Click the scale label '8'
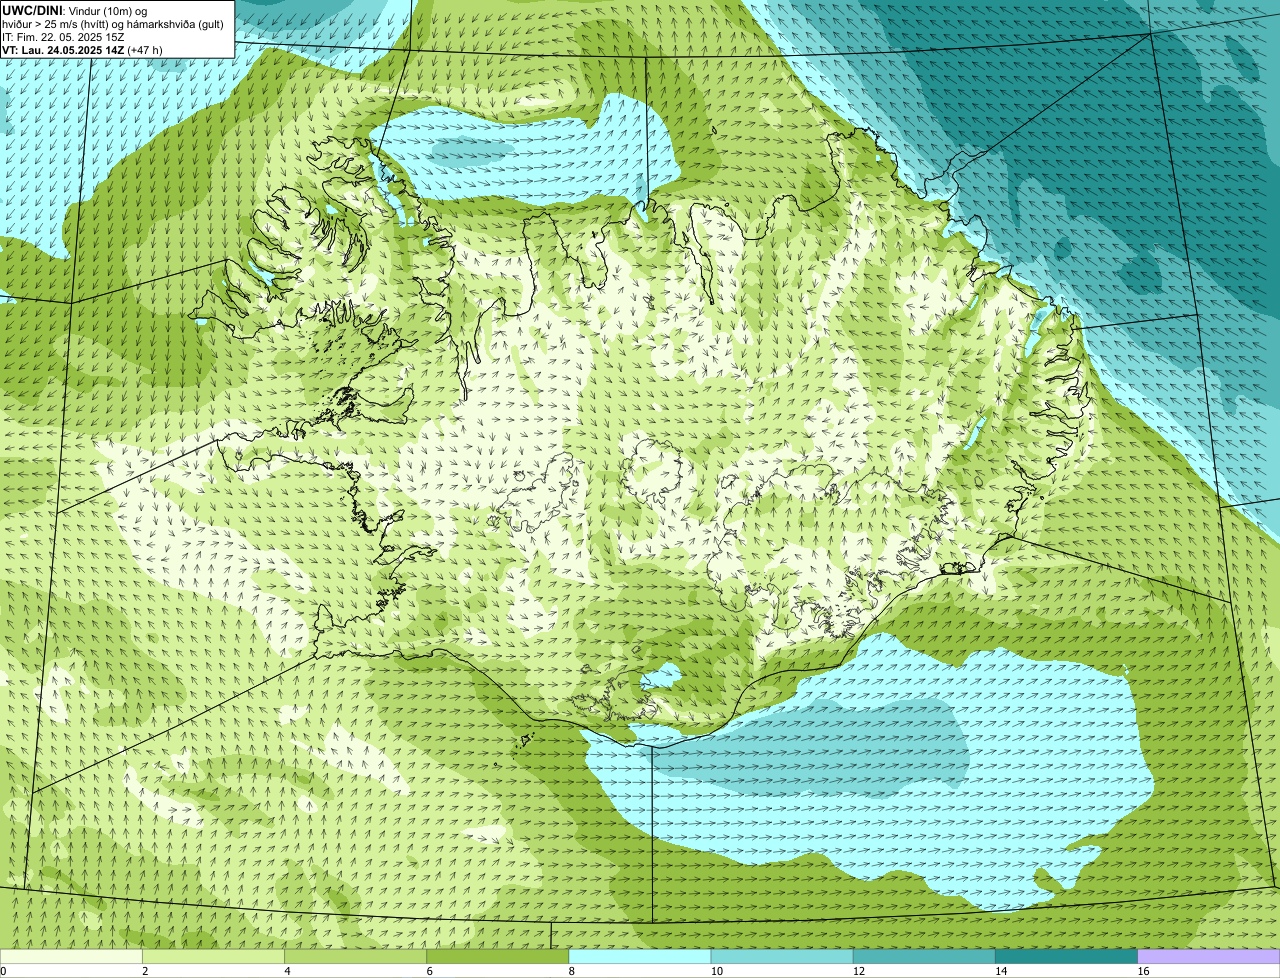Screen dimensions: 1280x978 click(572, 971)
